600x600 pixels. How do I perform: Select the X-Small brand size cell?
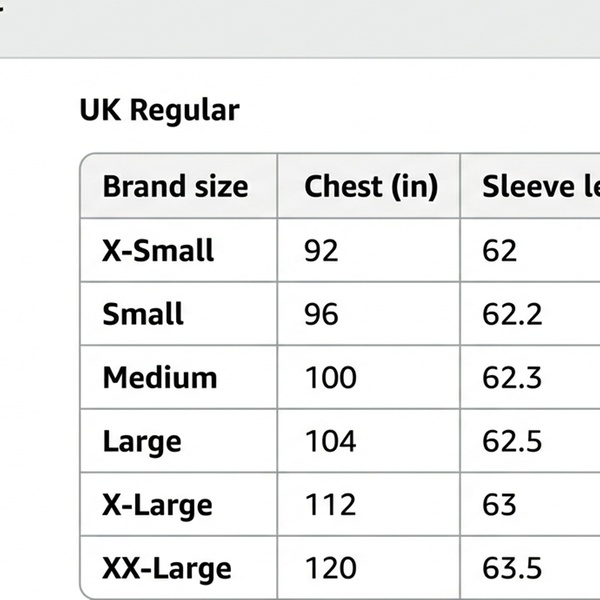tap(158, 250)
